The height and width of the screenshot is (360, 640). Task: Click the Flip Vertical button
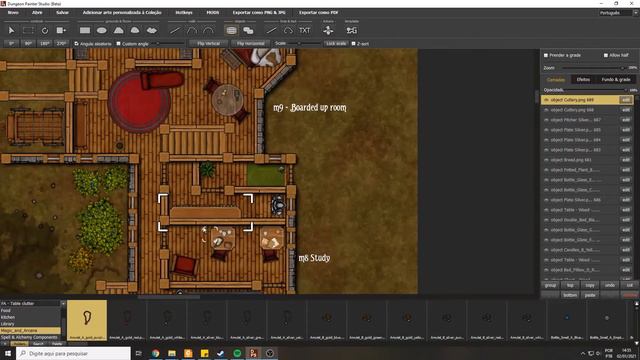[209, 43]
